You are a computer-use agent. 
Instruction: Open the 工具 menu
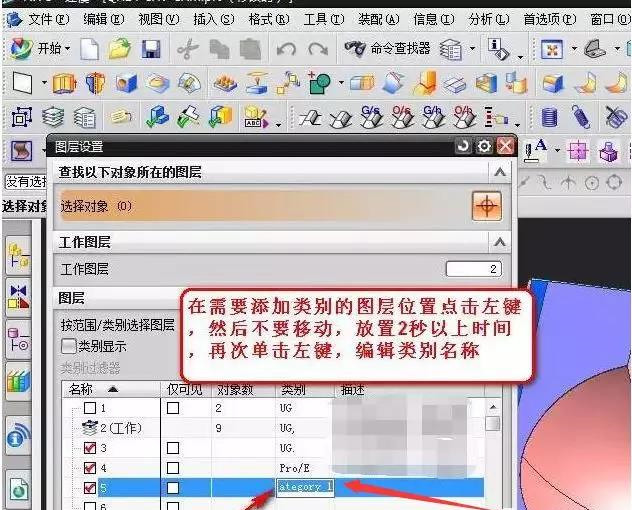tap(322, 19)
